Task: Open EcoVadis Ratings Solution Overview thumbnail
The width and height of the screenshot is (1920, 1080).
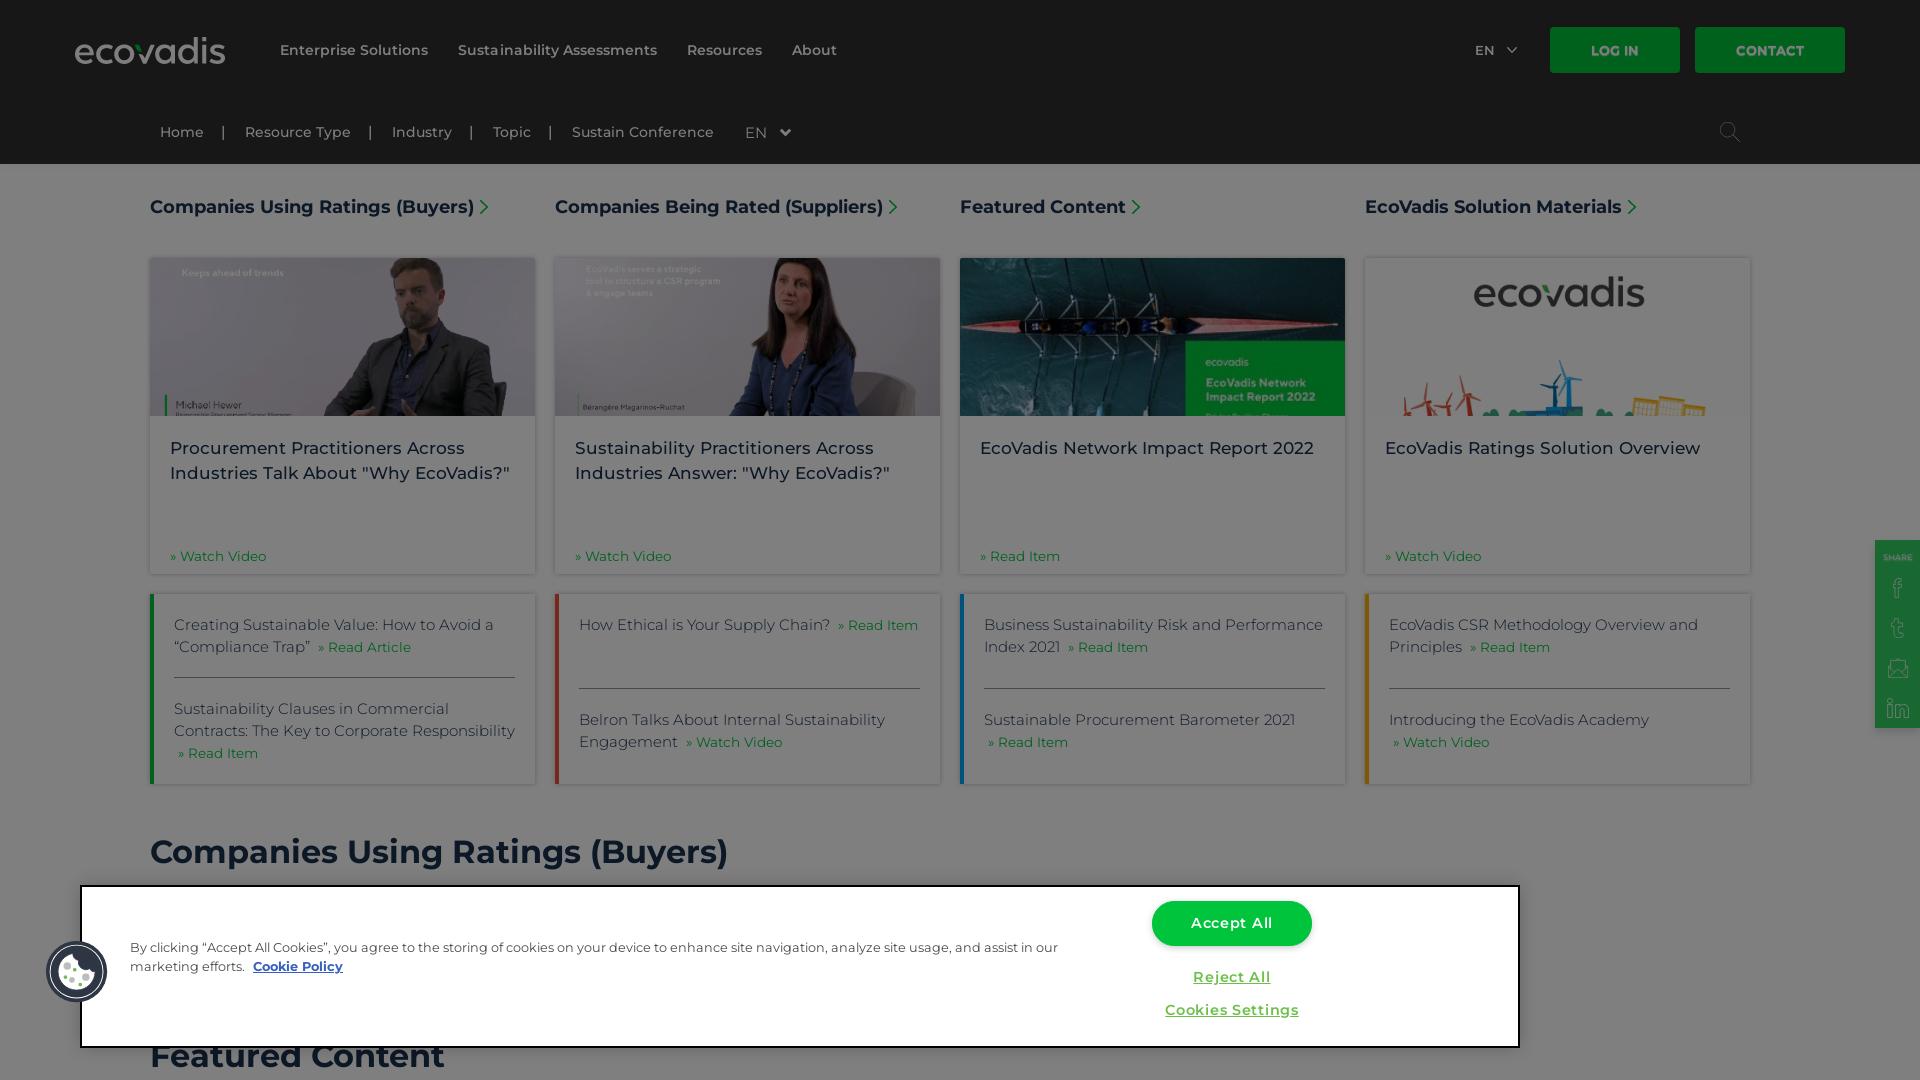Action: point(1557,337)
